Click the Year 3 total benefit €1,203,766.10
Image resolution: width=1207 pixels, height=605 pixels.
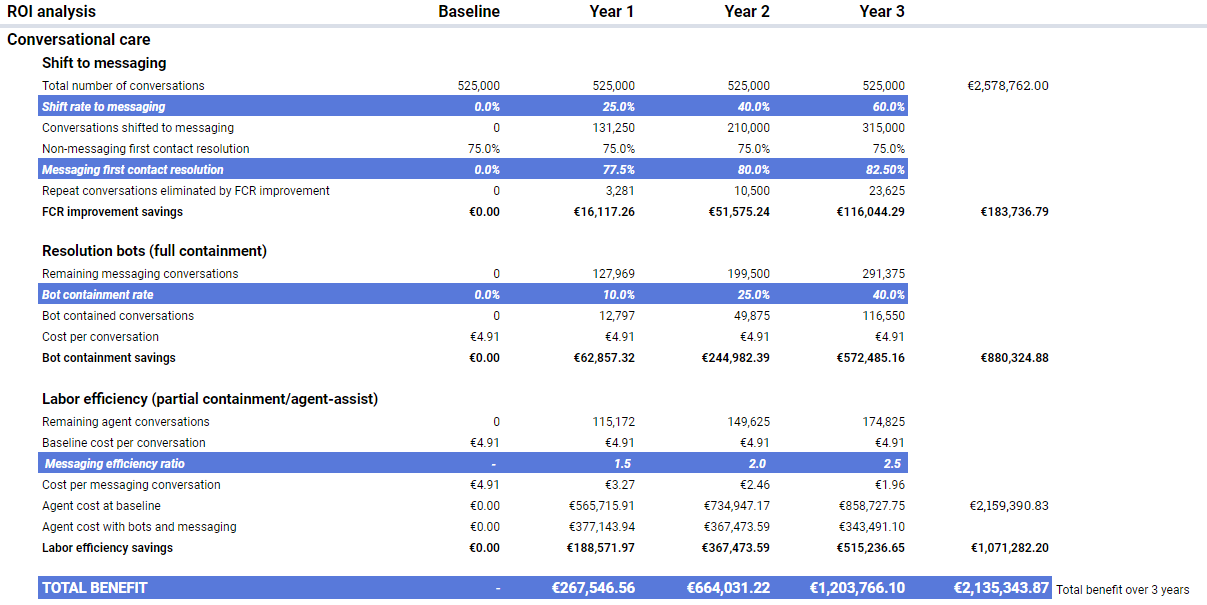857,588
